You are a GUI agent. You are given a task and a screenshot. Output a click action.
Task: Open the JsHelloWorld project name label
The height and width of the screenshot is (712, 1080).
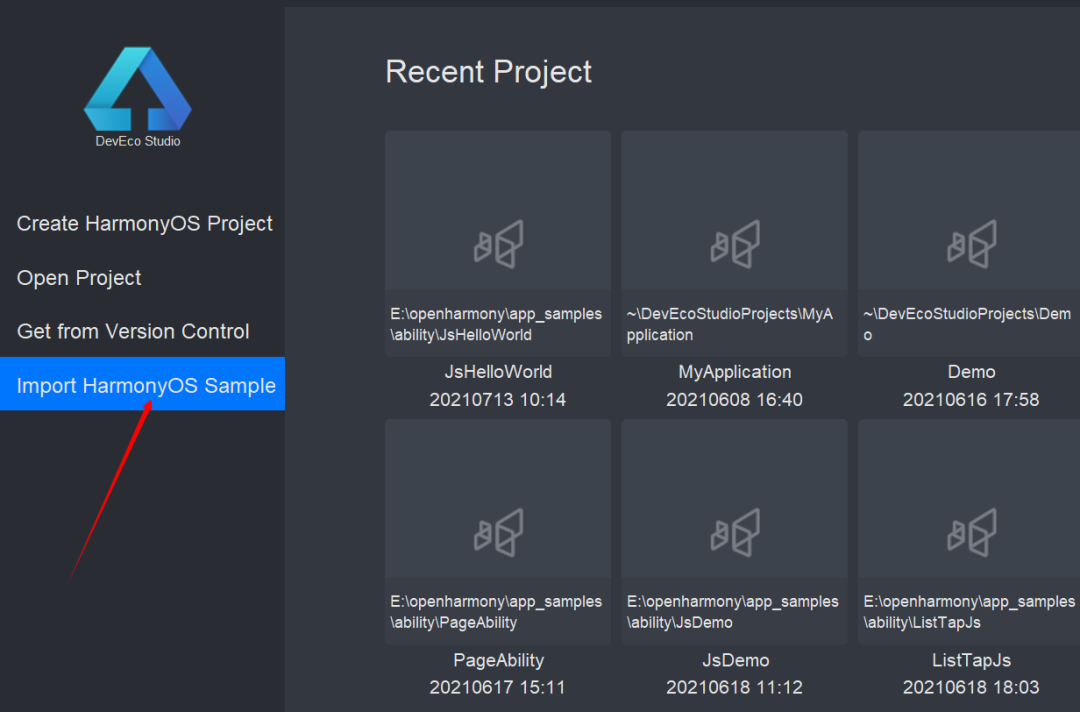click(498, 372)
